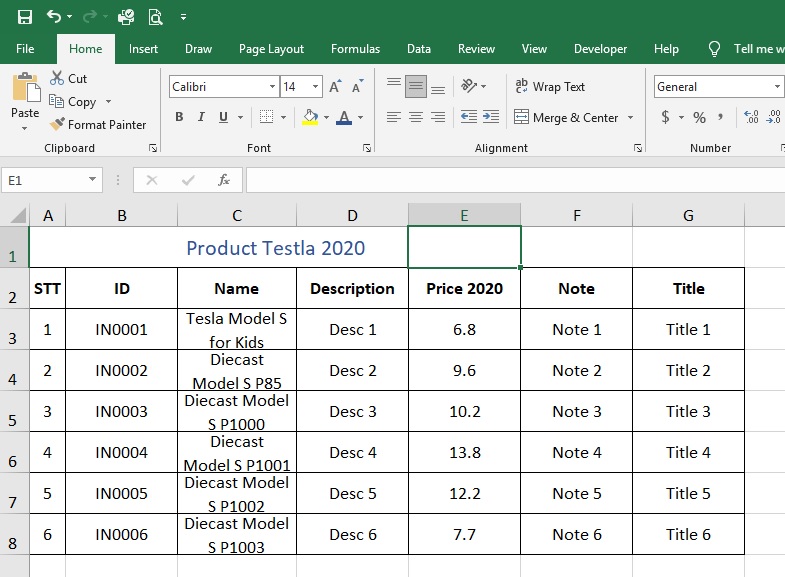Open the Calibri font name dropdown
Viewport: 785px width, 577px height.
(272, 87)
